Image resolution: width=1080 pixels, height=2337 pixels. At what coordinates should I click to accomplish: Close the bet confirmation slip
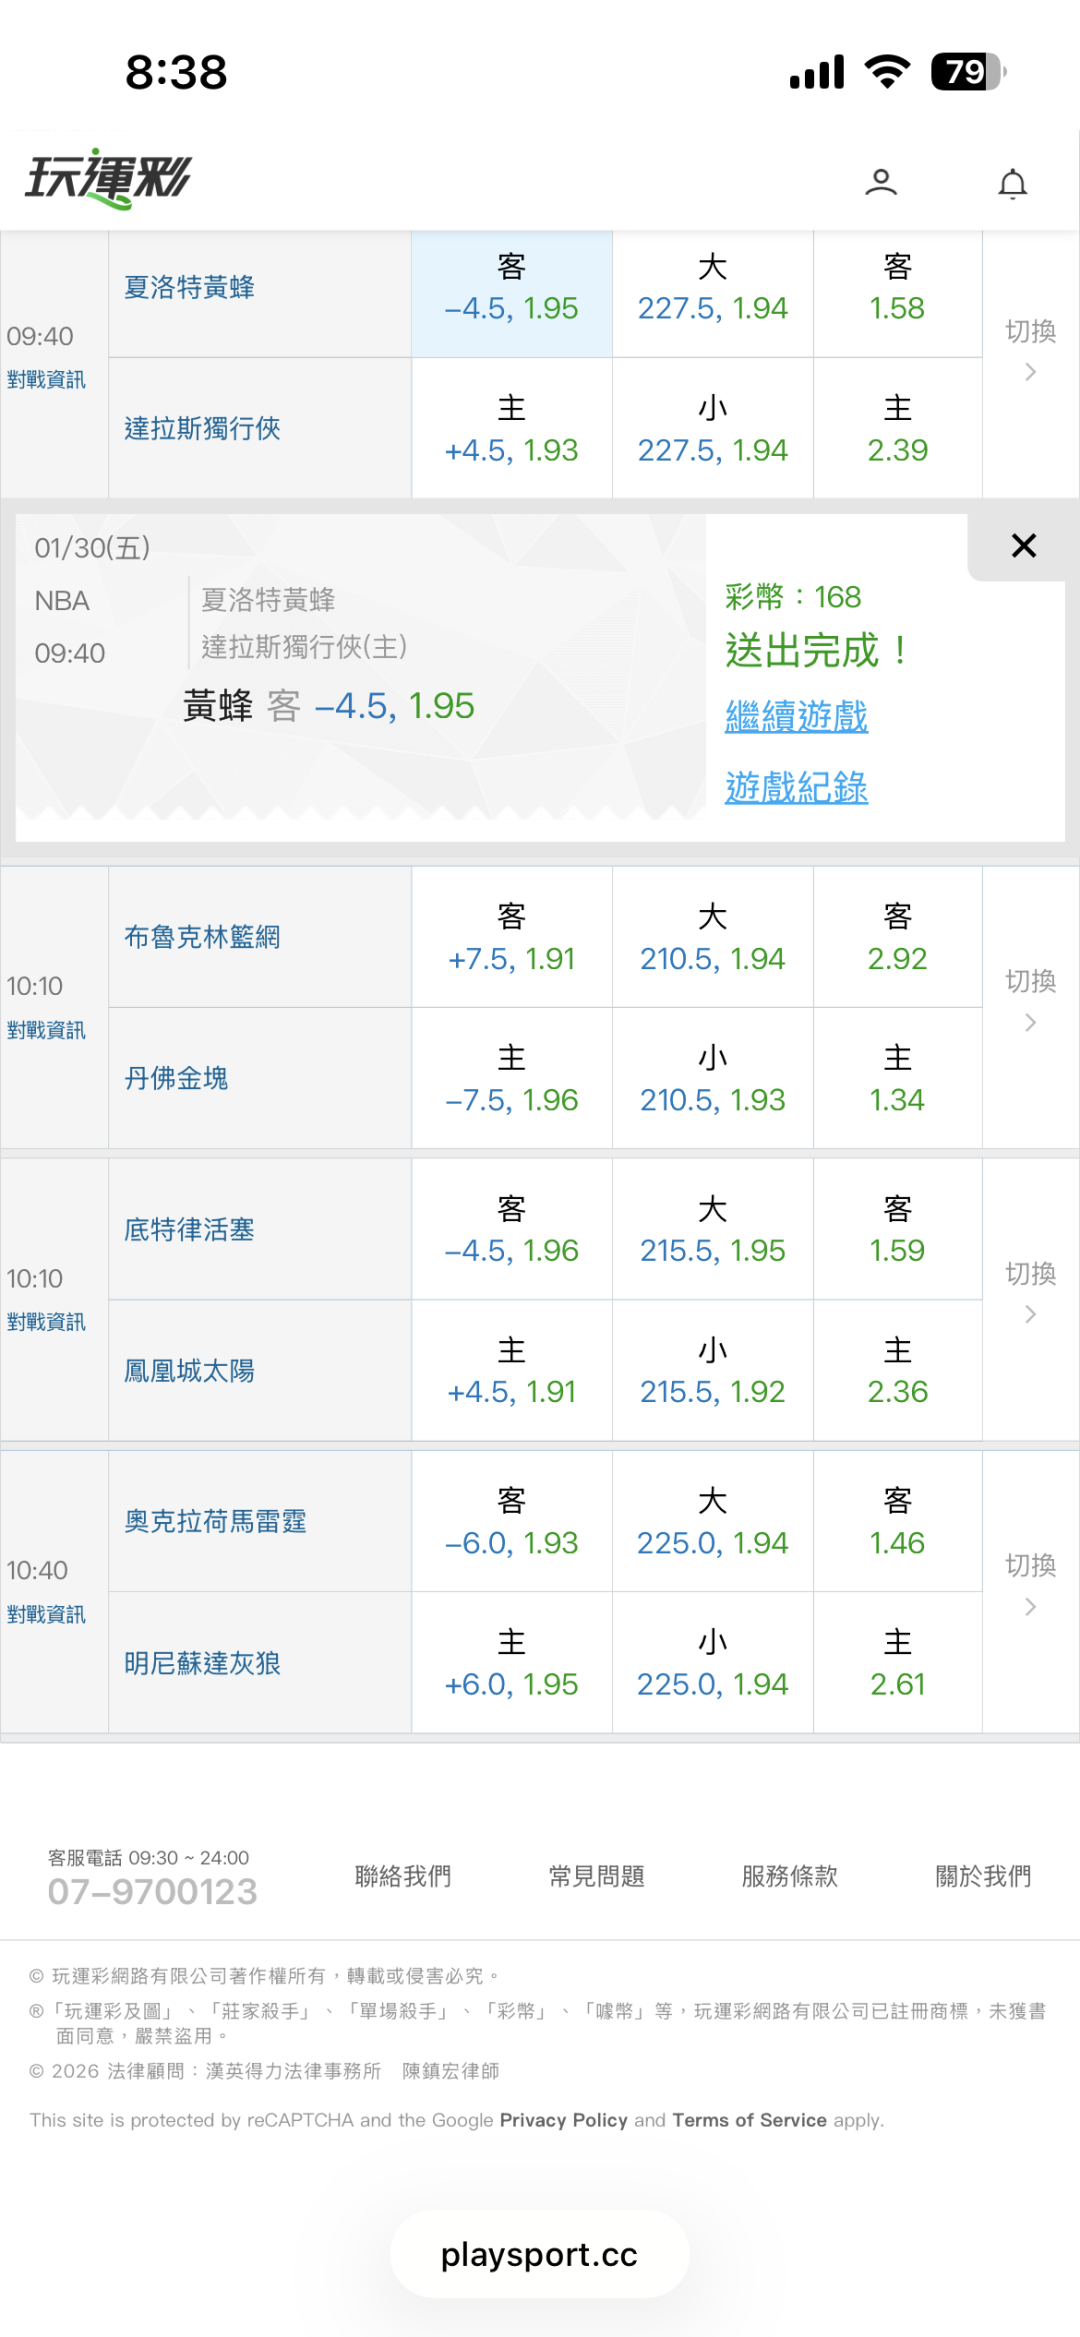pos(1023,546)
